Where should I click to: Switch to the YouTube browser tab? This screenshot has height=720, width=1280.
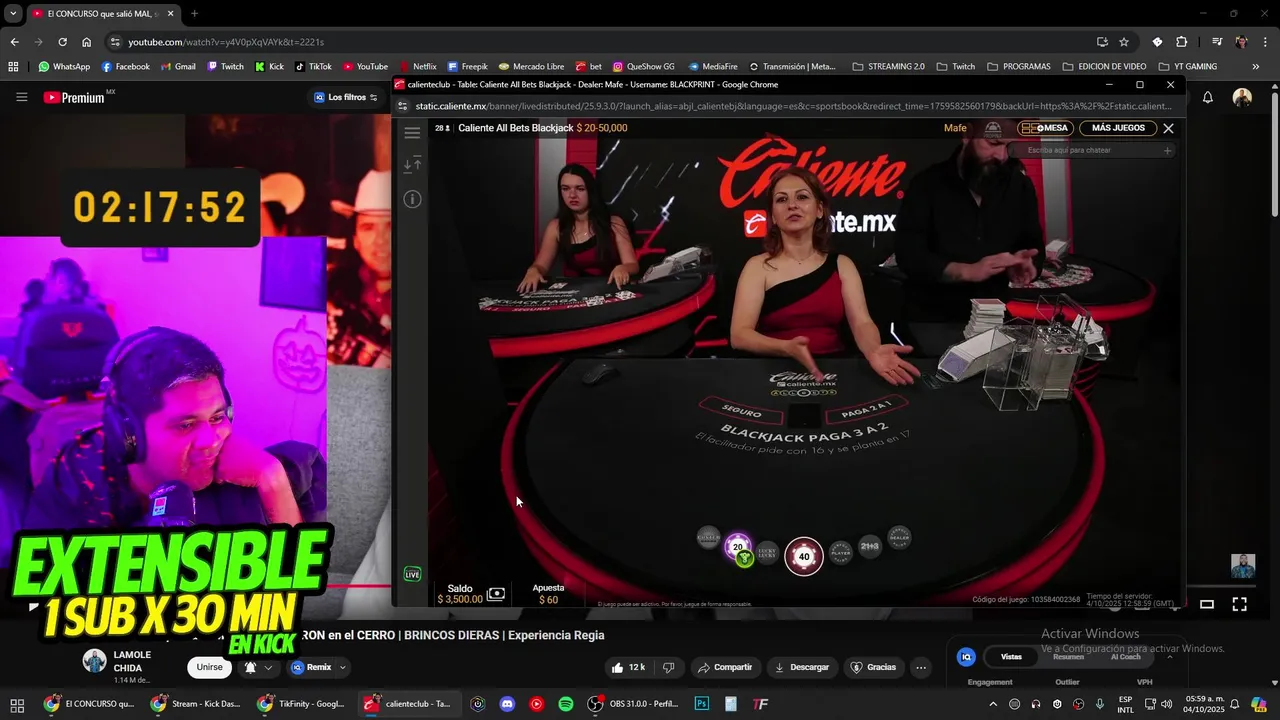(103, 14)
